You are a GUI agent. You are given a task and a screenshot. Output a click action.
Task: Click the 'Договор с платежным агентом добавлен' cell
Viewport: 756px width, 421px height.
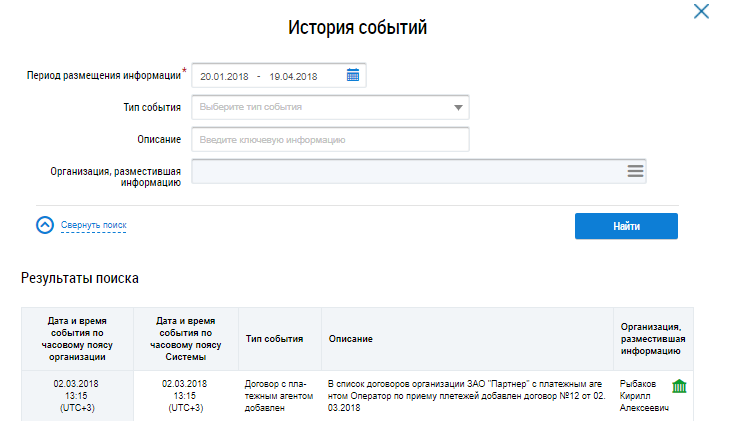pyautogui.click(x=277, y=395)
